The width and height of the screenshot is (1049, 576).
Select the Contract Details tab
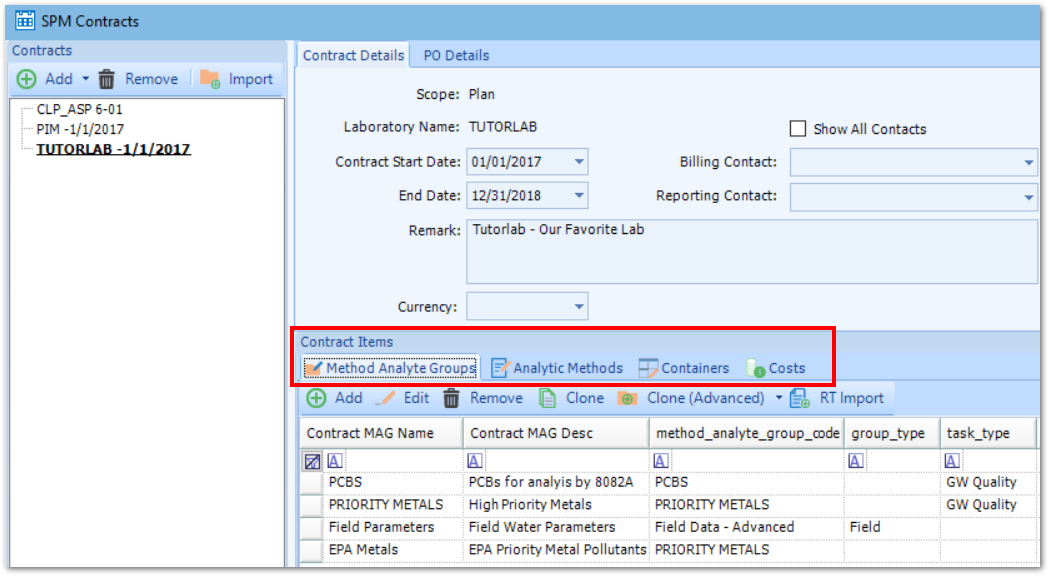(x=353, y=55)
